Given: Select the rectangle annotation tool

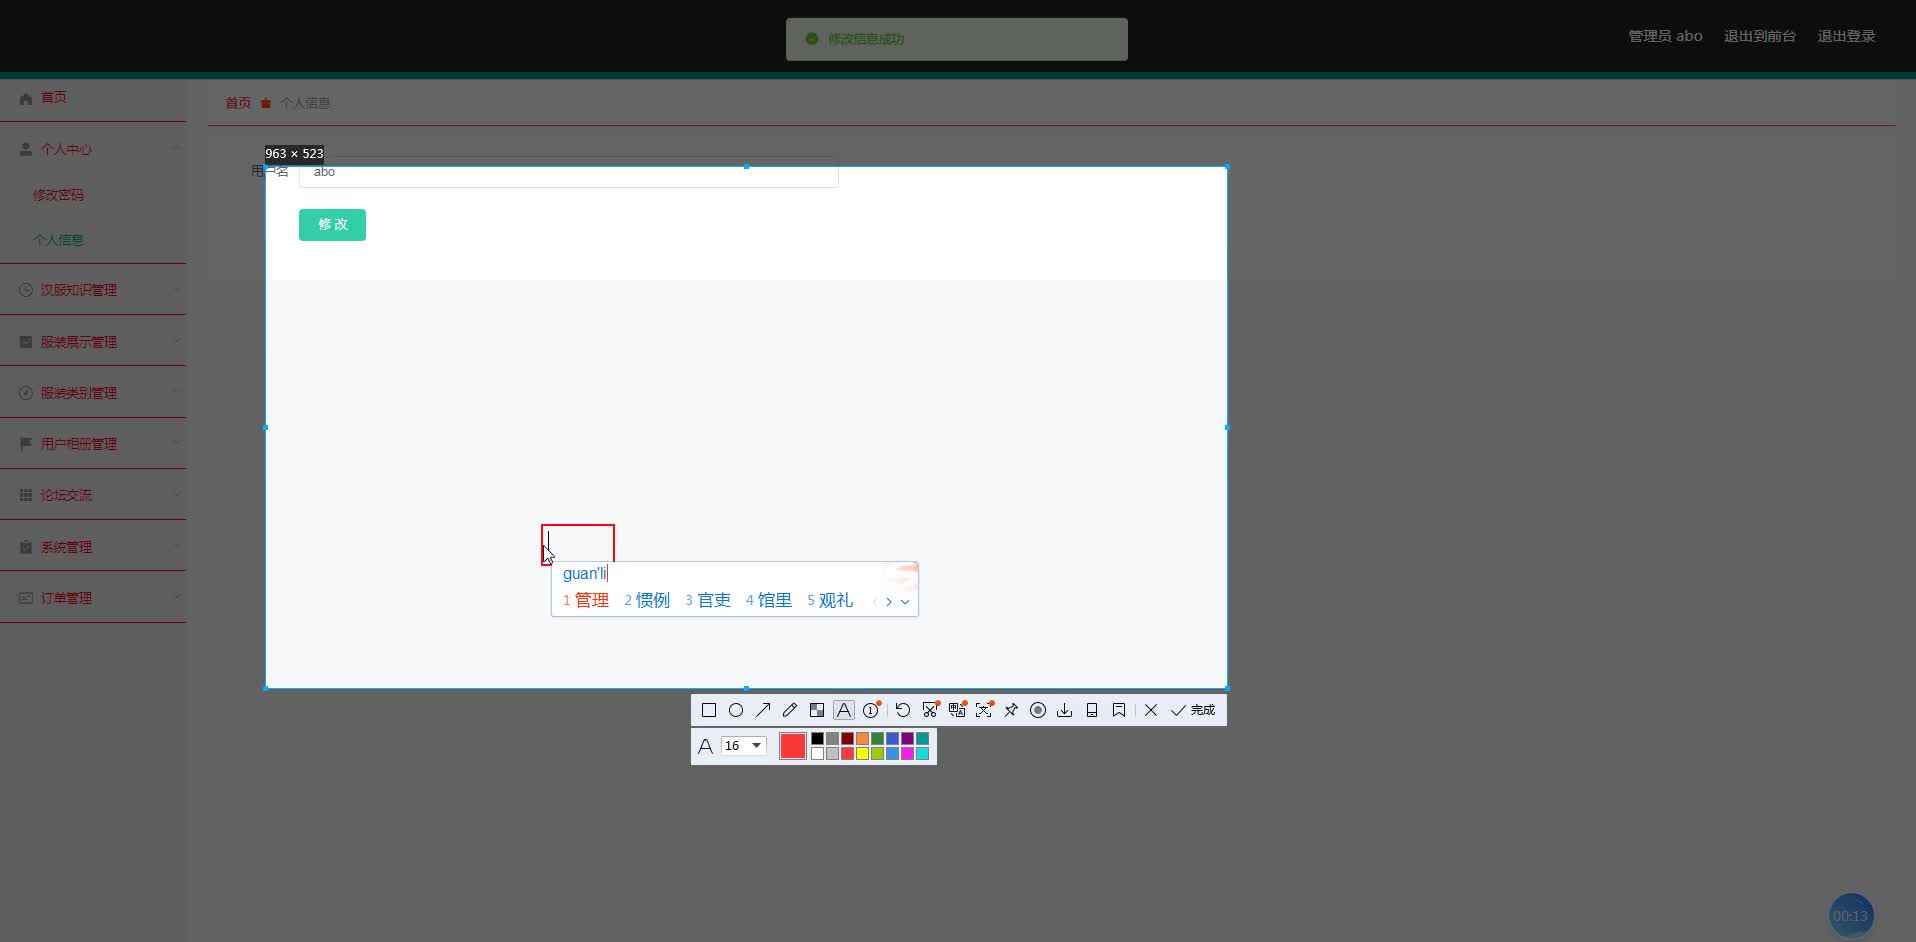Looking at the screenshot, I should click(709, 710).
